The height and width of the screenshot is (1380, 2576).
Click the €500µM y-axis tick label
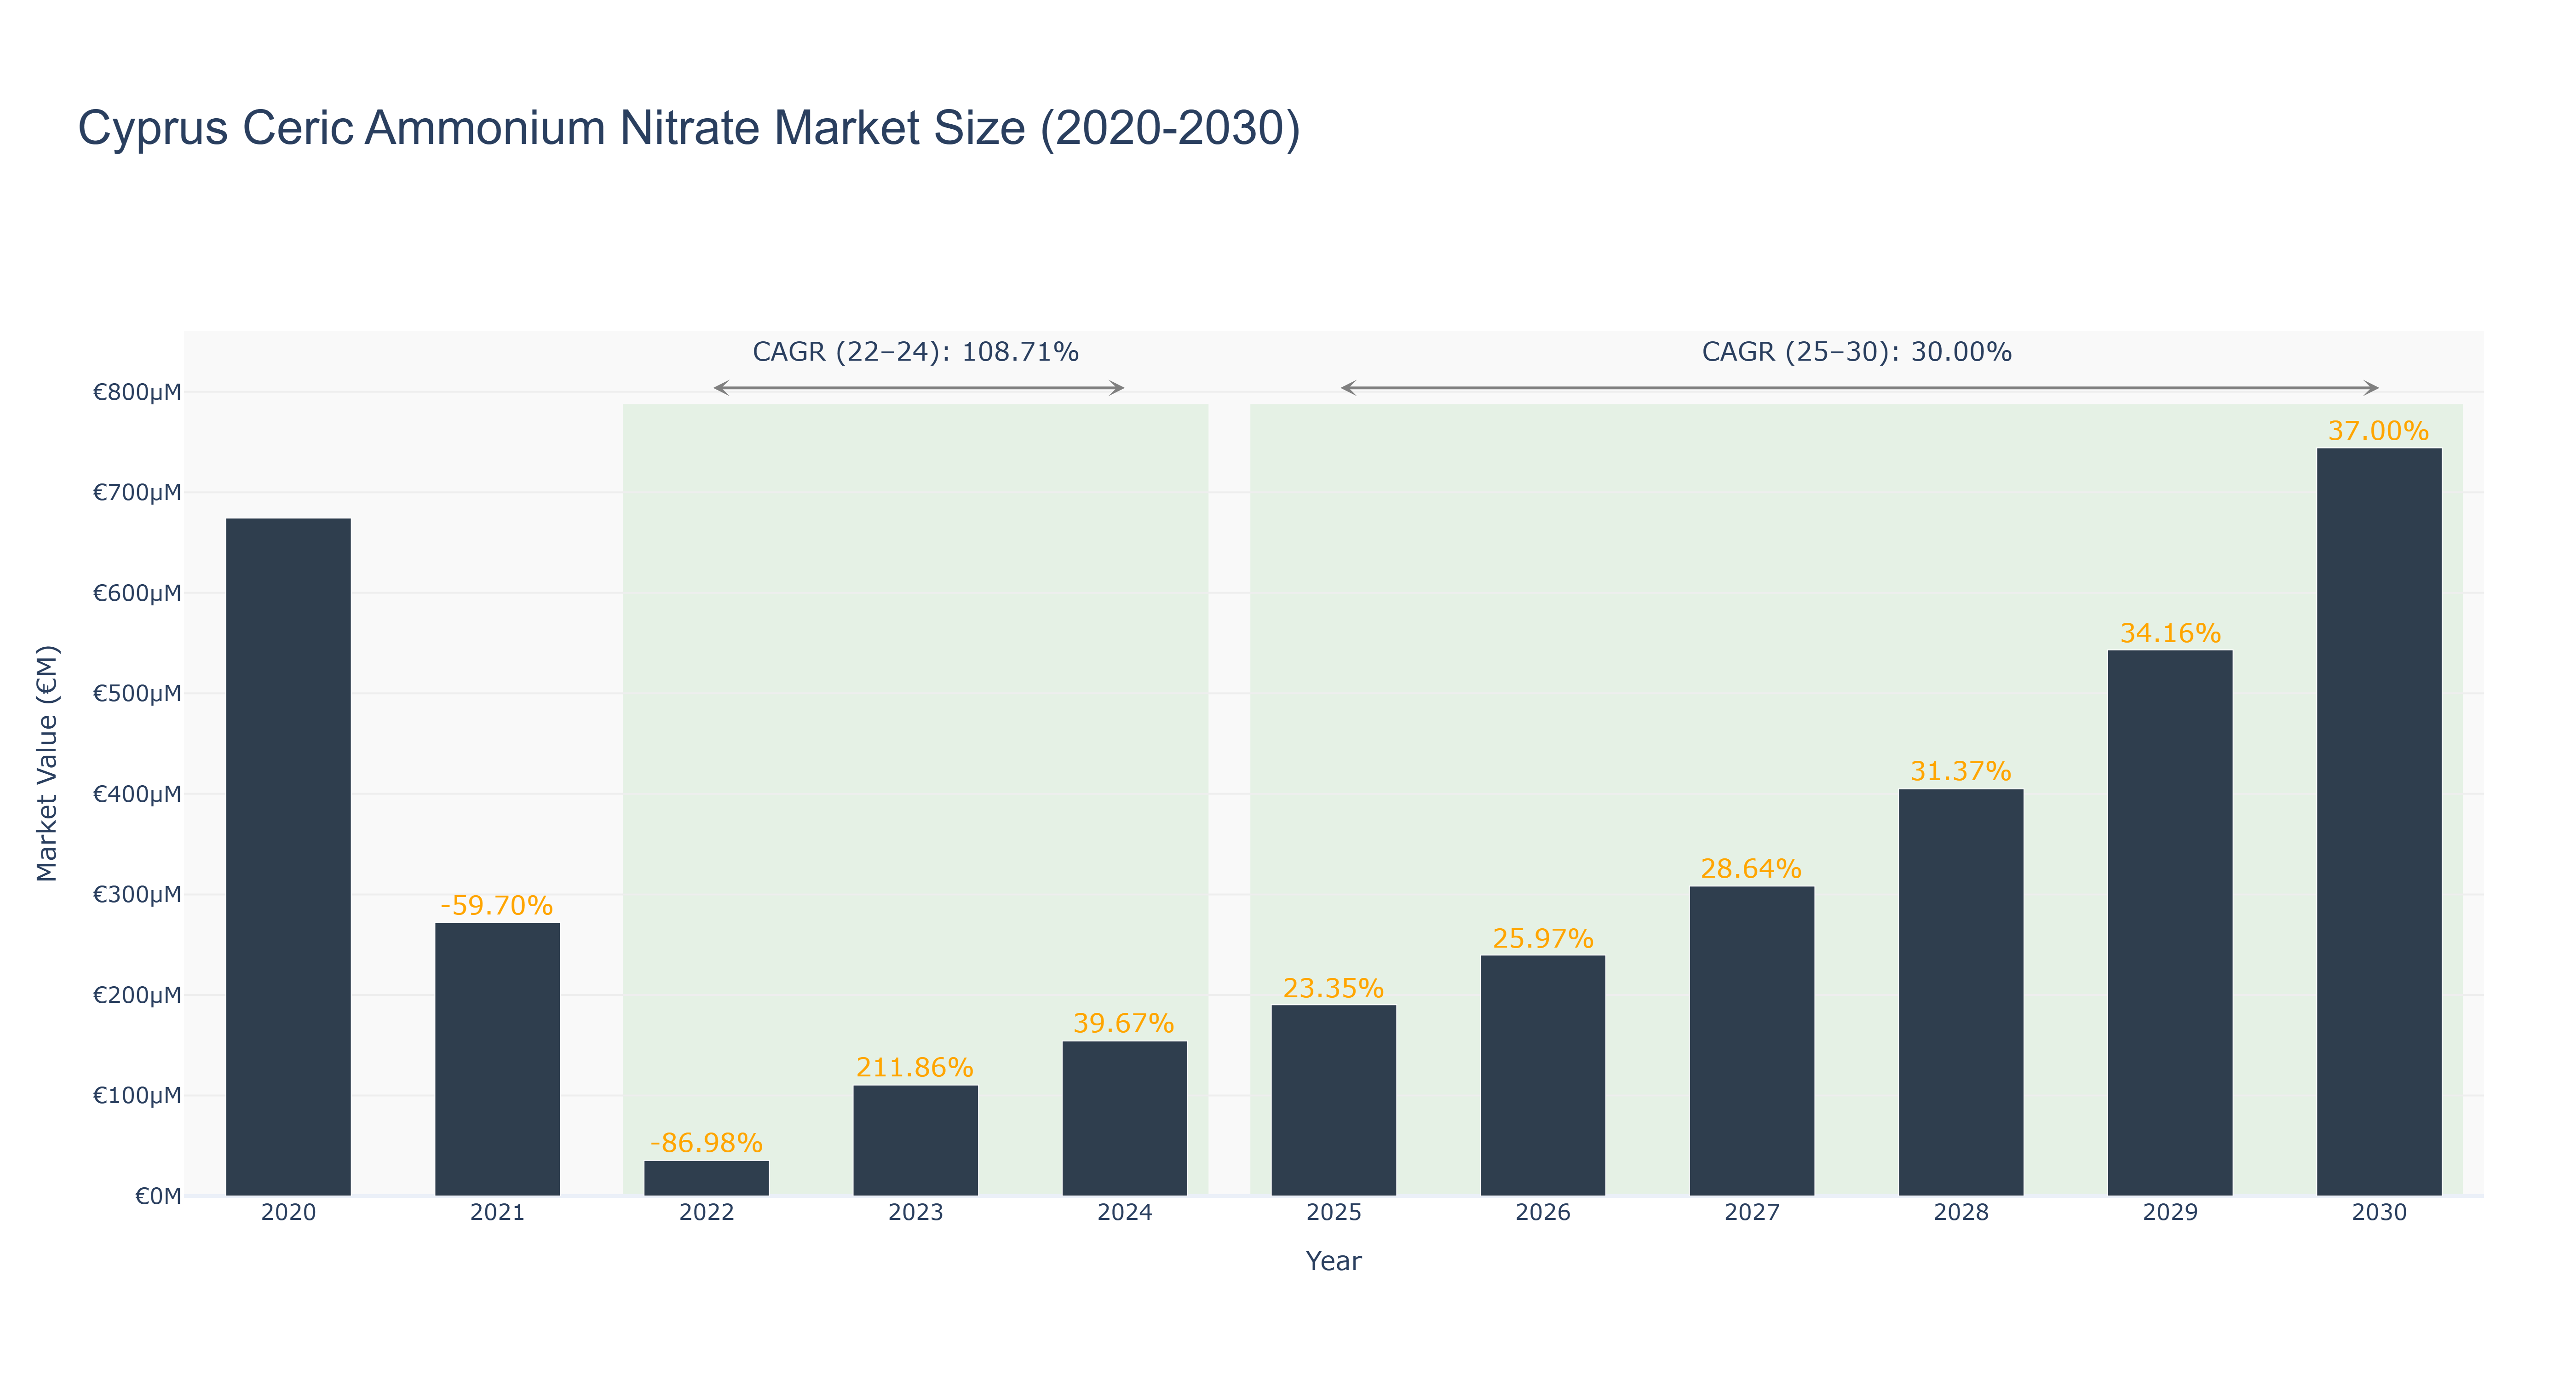pos(137,693)
